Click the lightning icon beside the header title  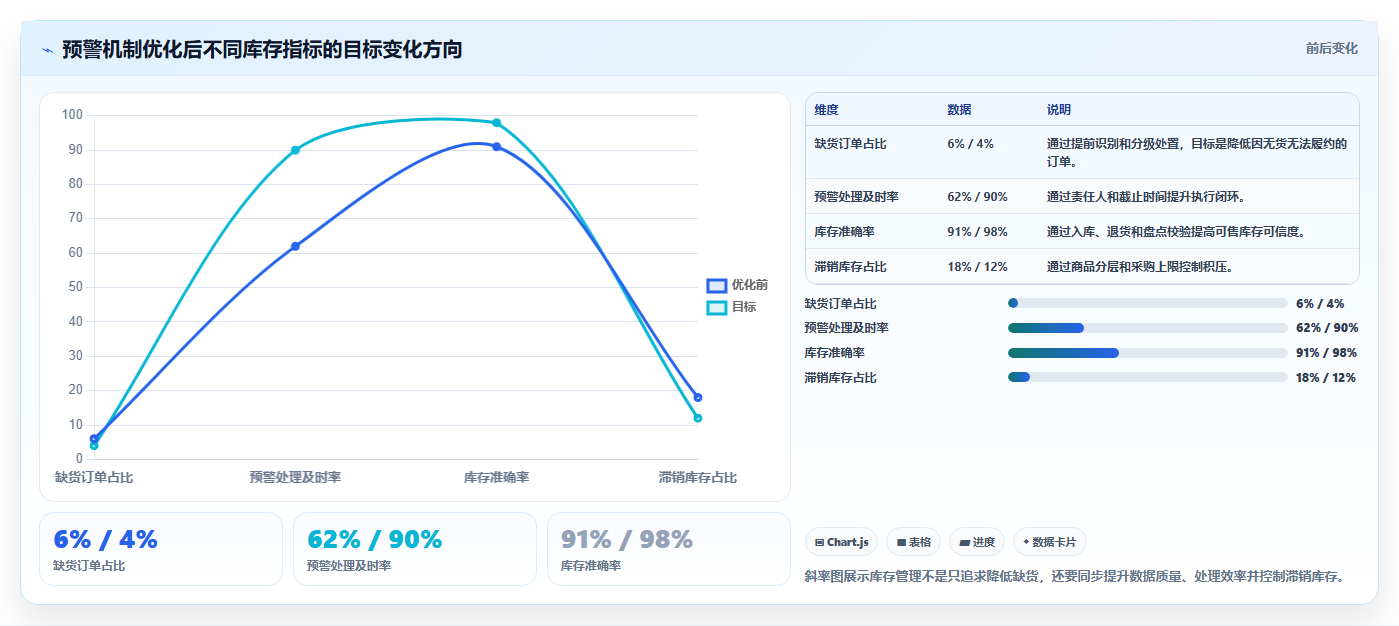47,49
